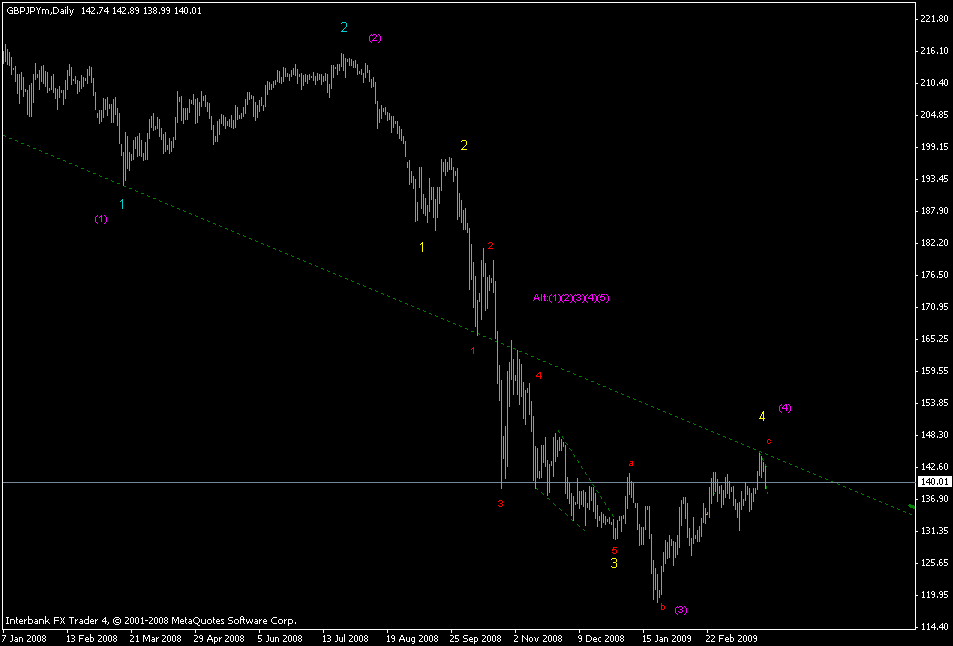The image size is (953, 646).
Task: Select the red "b" label at the swing low
Action: point(662,606)
